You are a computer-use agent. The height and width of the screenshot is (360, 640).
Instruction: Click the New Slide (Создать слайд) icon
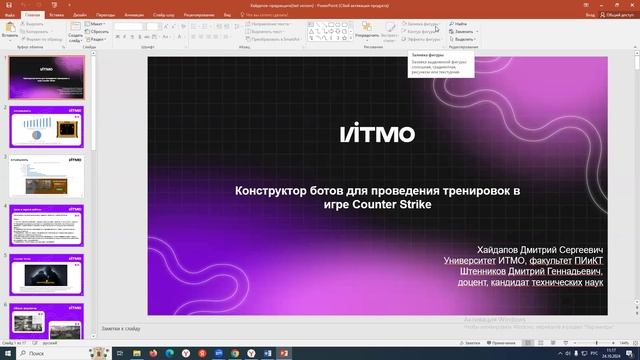point(76,27)
